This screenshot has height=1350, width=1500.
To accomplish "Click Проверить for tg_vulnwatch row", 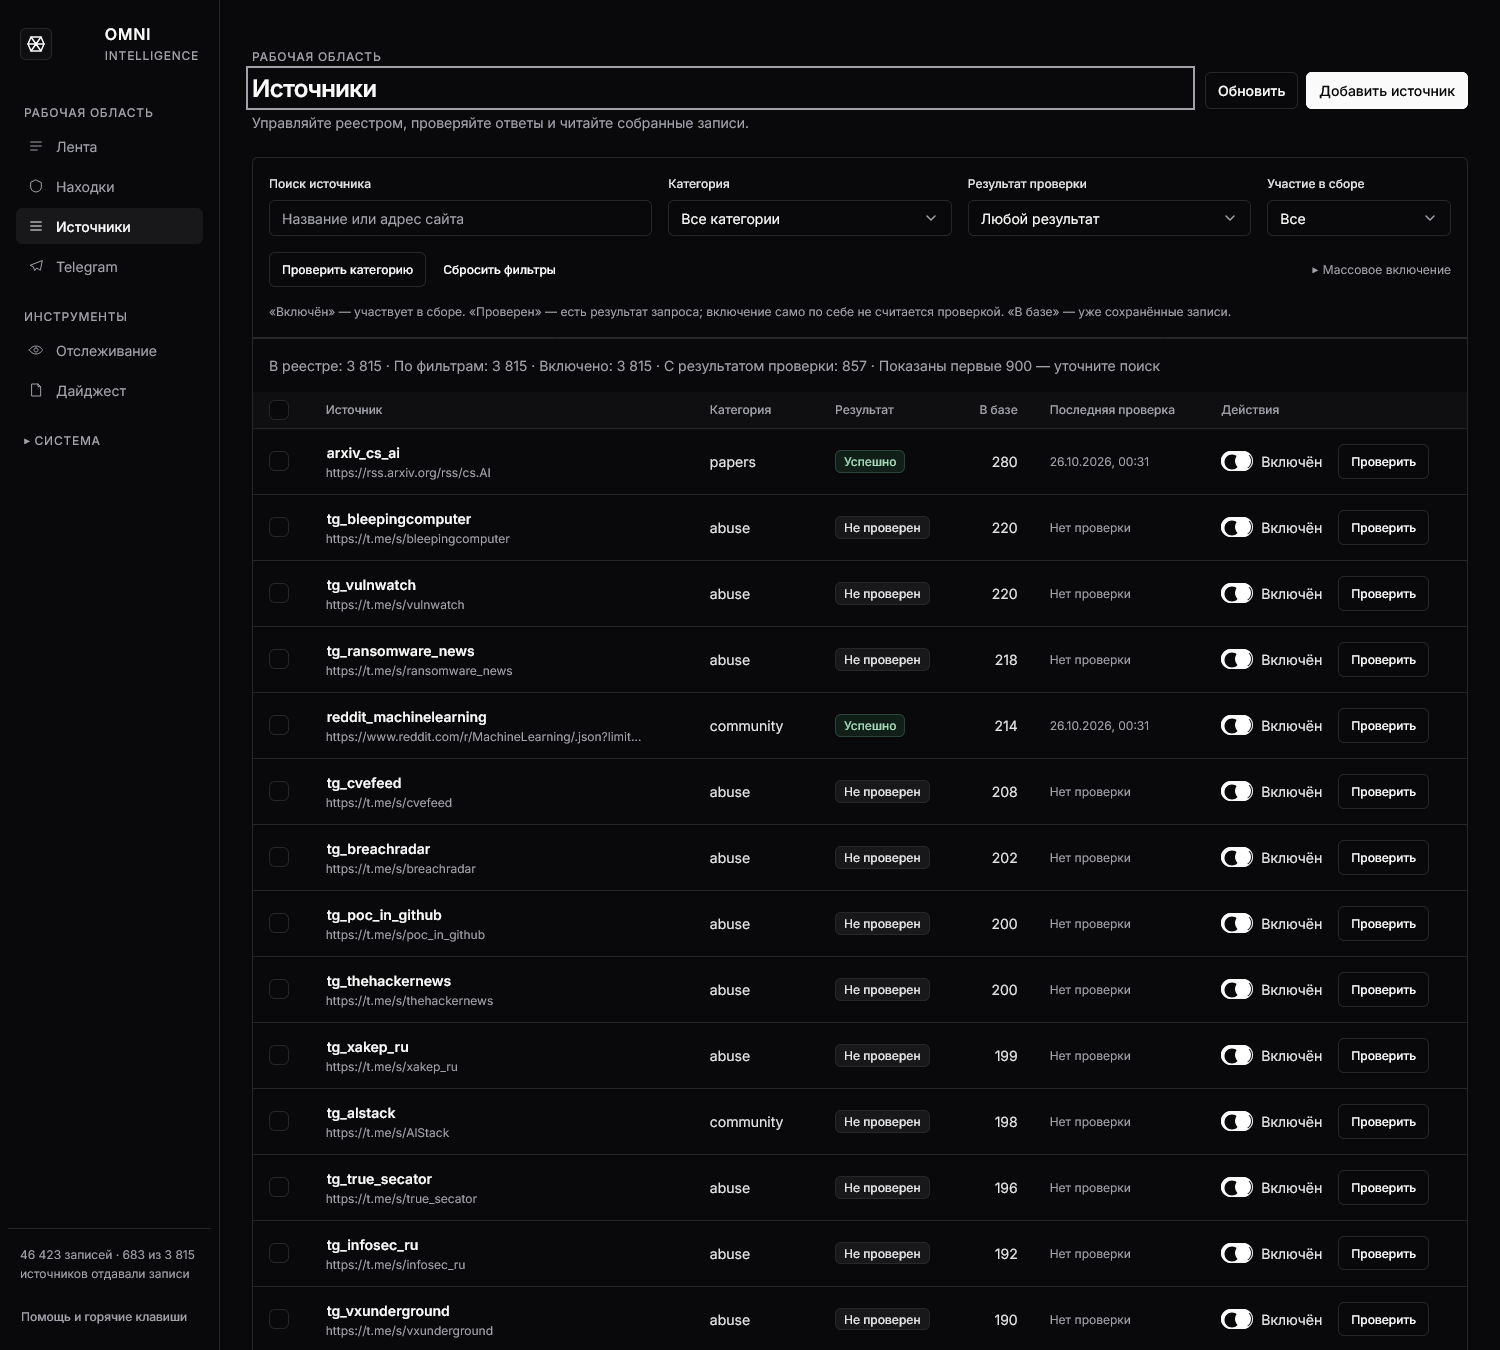I will [1383, 594].
